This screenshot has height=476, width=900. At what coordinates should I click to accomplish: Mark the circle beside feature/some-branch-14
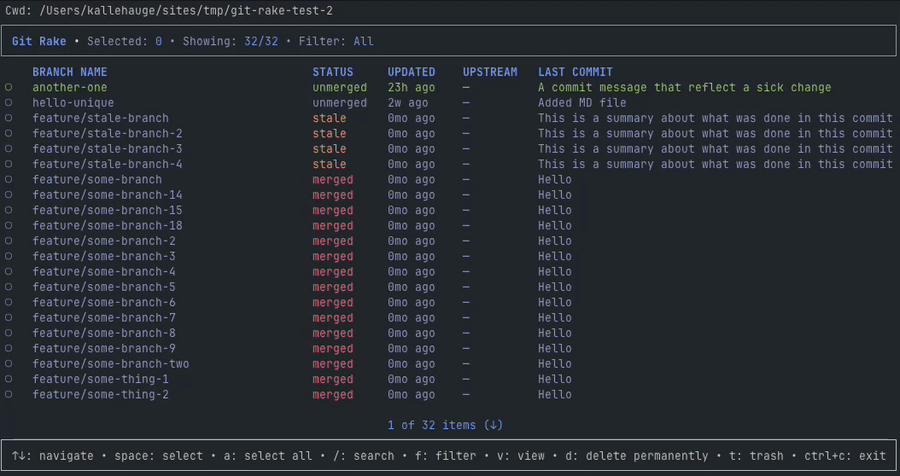(9, 195)
